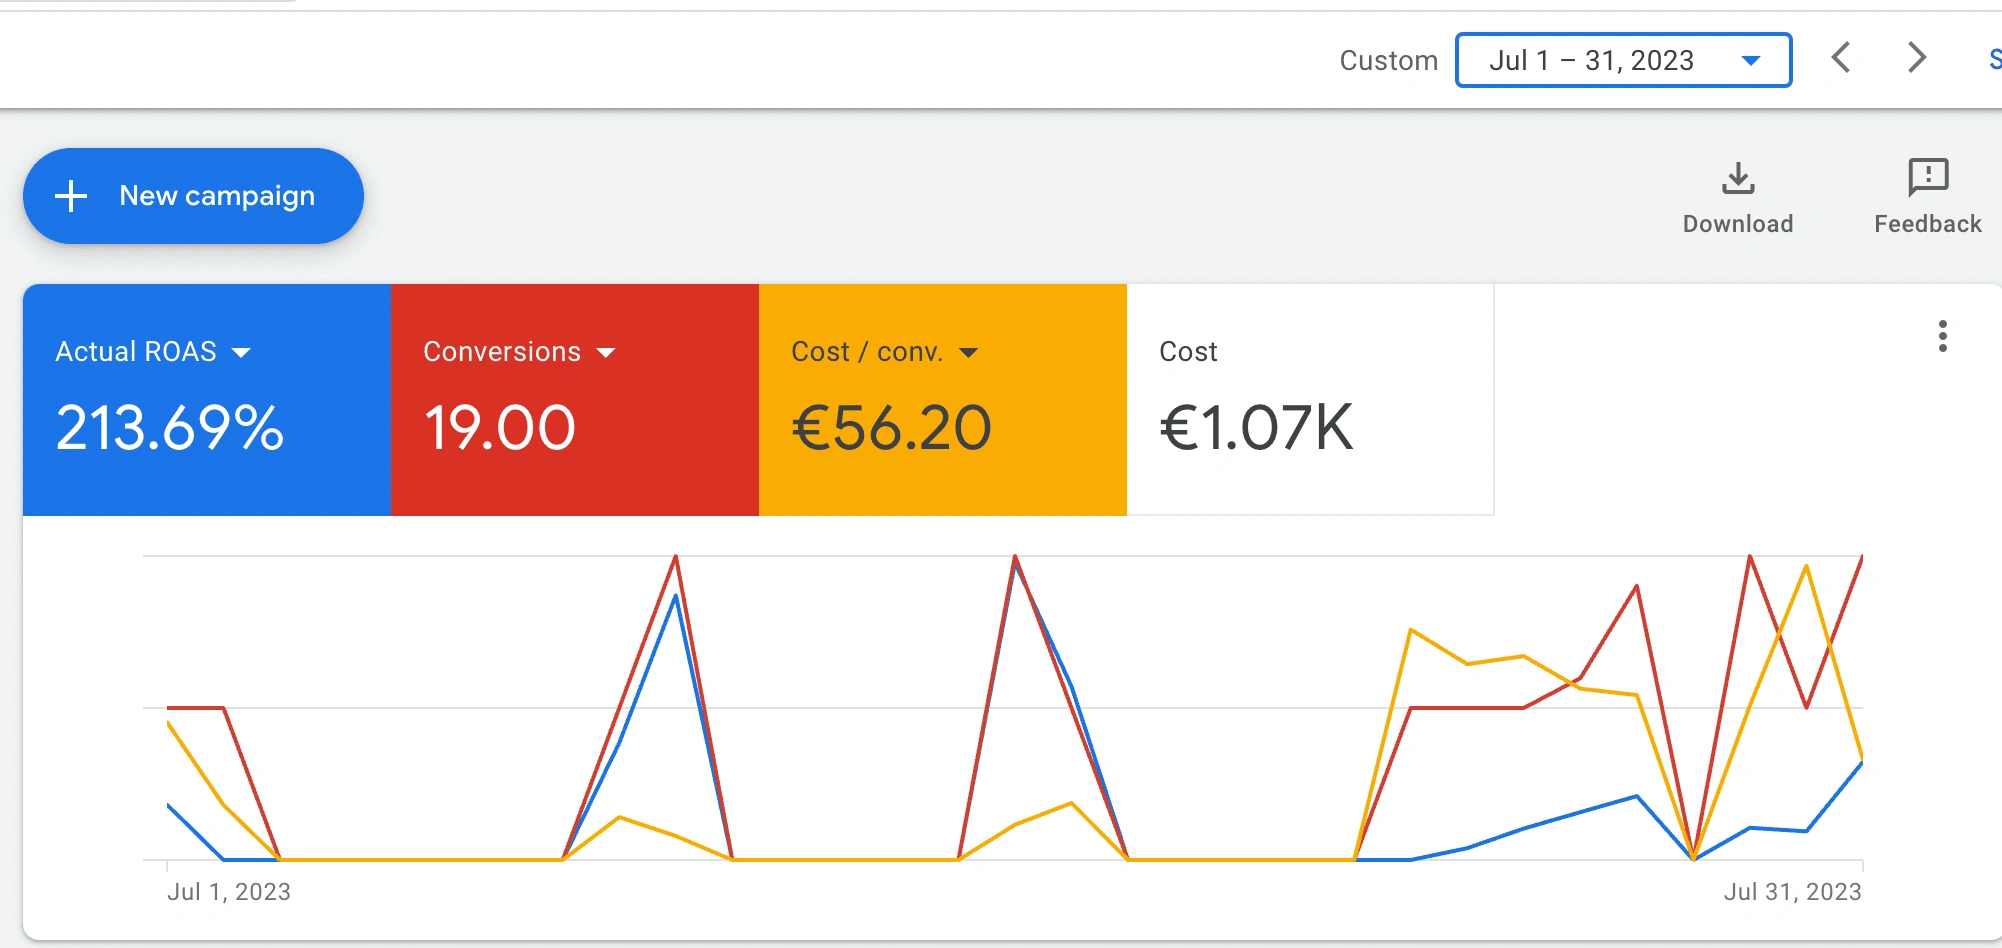Click the 19.00 conversions value
The width and height of the screenshot is (2002, 948).
pyautogui.click(x=499, y=428)
